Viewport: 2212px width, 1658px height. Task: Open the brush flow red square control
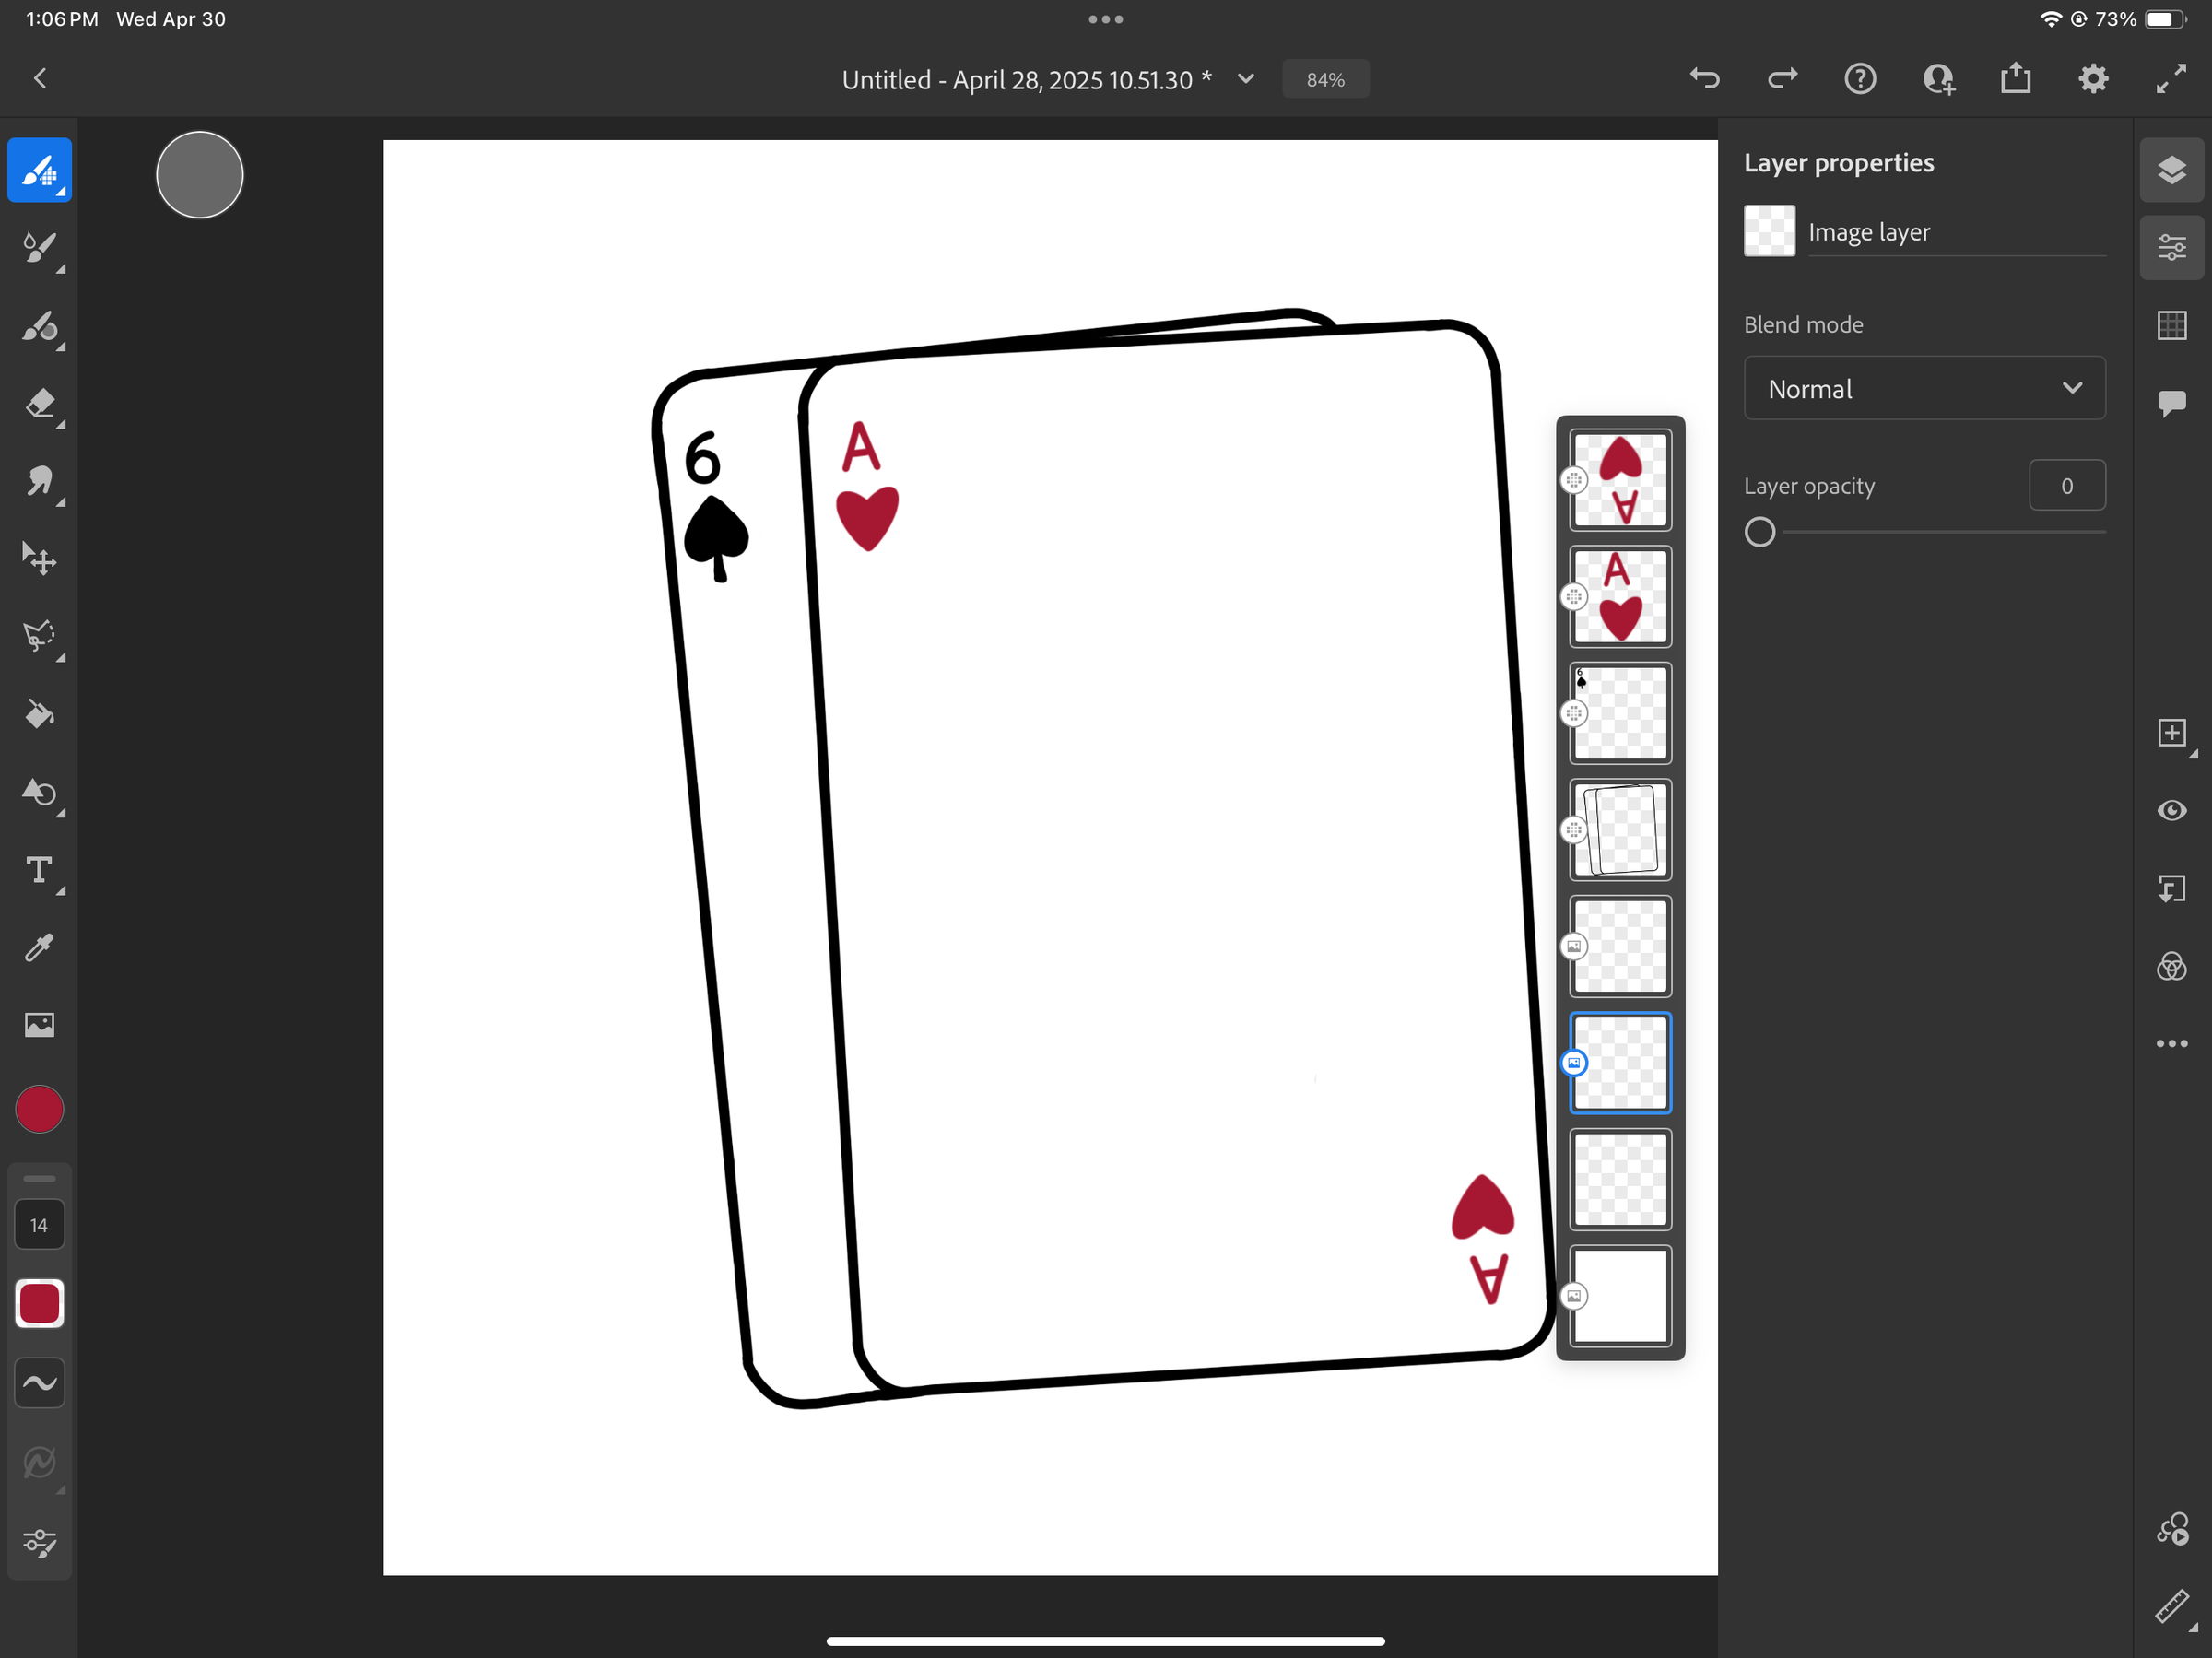40,1304
